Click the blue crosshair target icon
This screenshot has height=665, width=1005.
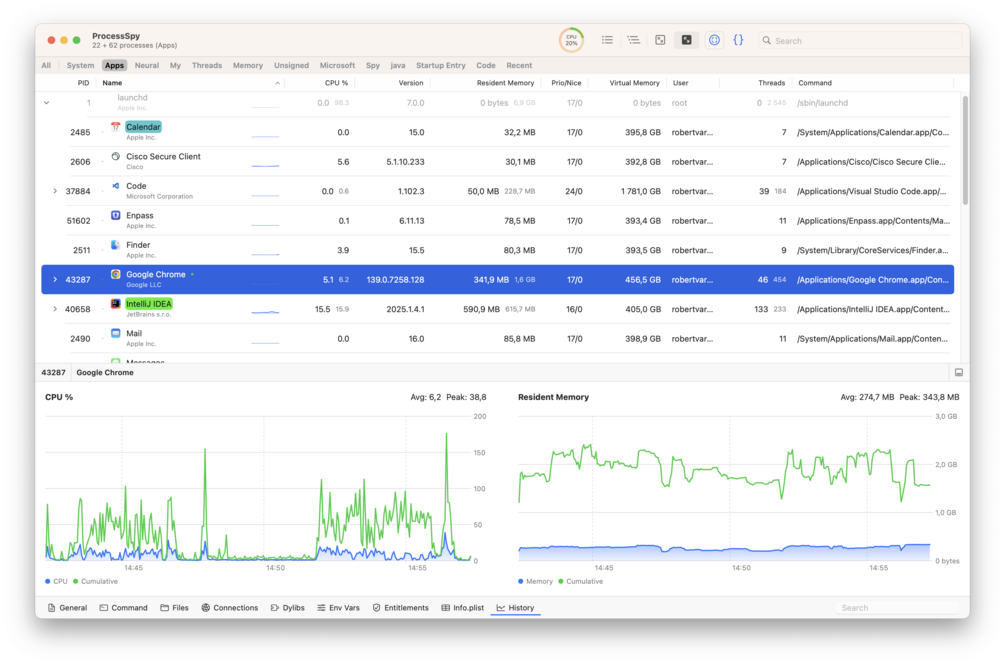click(714, 40)
